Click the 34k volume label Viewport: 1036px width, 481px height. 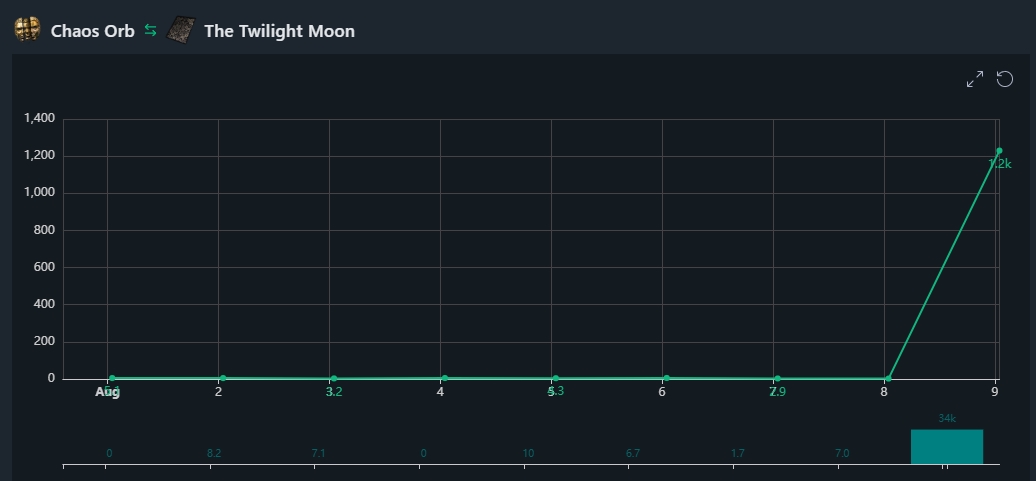pyautogui.click(x=947, y=418)
